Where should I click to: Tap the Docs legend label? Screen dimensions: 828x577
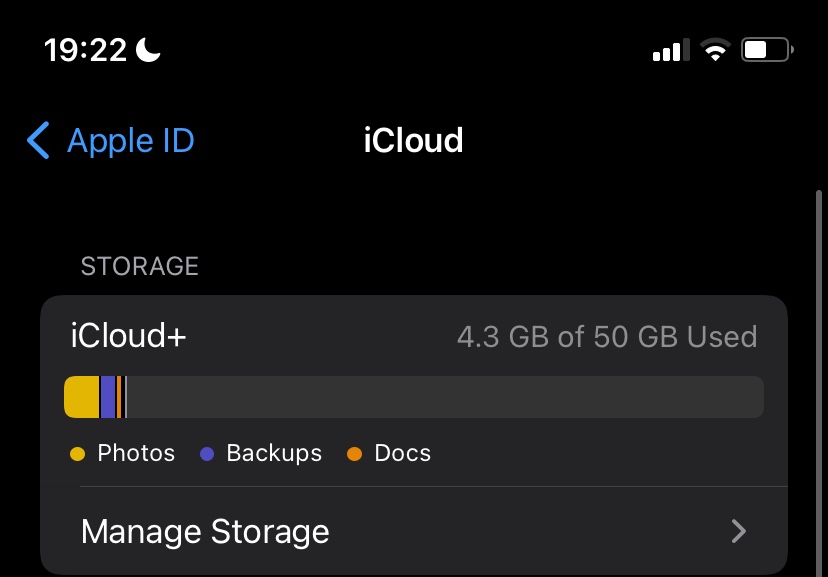pyautogui.click(x=402, y=454)
